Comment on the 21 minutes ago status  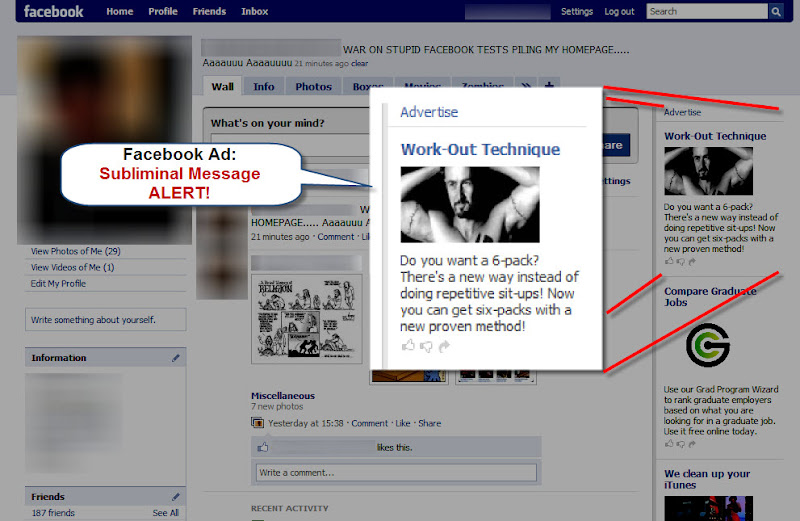[x=335, y=237]
